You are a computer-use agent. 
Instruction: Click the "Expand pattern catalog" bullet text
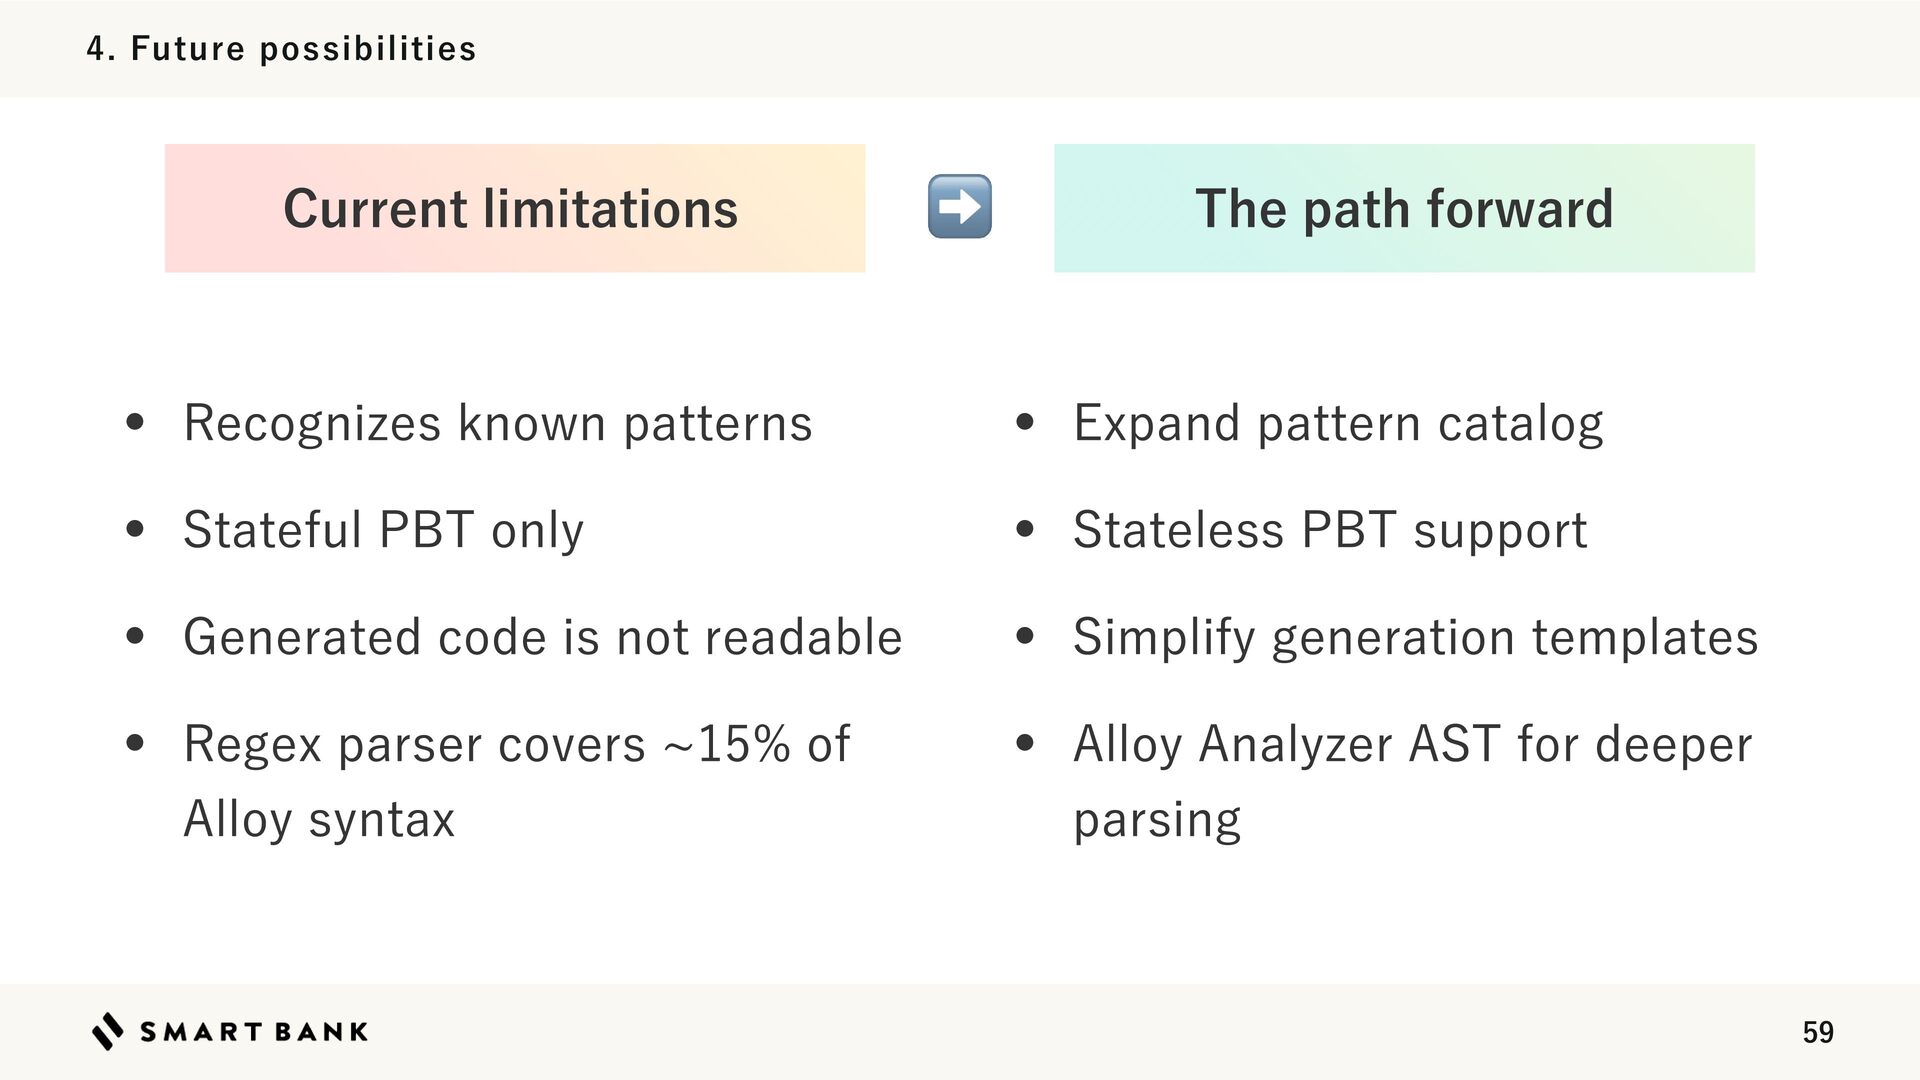pos(1337,423)
